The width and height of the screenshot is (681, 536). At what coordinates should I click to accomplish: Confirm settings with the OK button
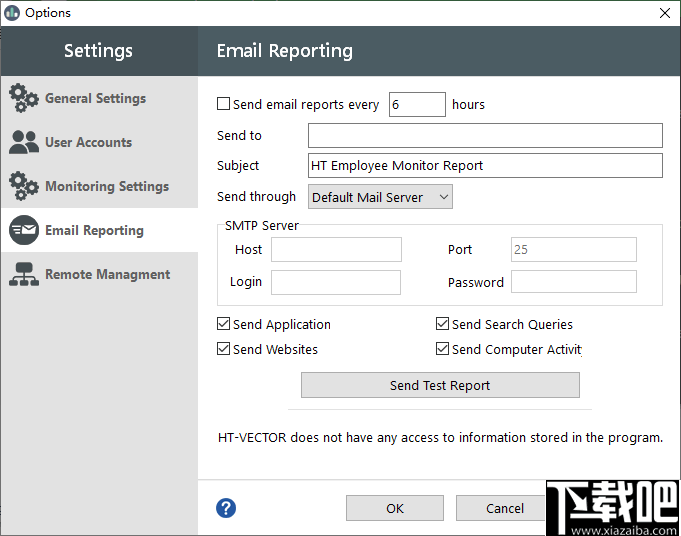395,508
